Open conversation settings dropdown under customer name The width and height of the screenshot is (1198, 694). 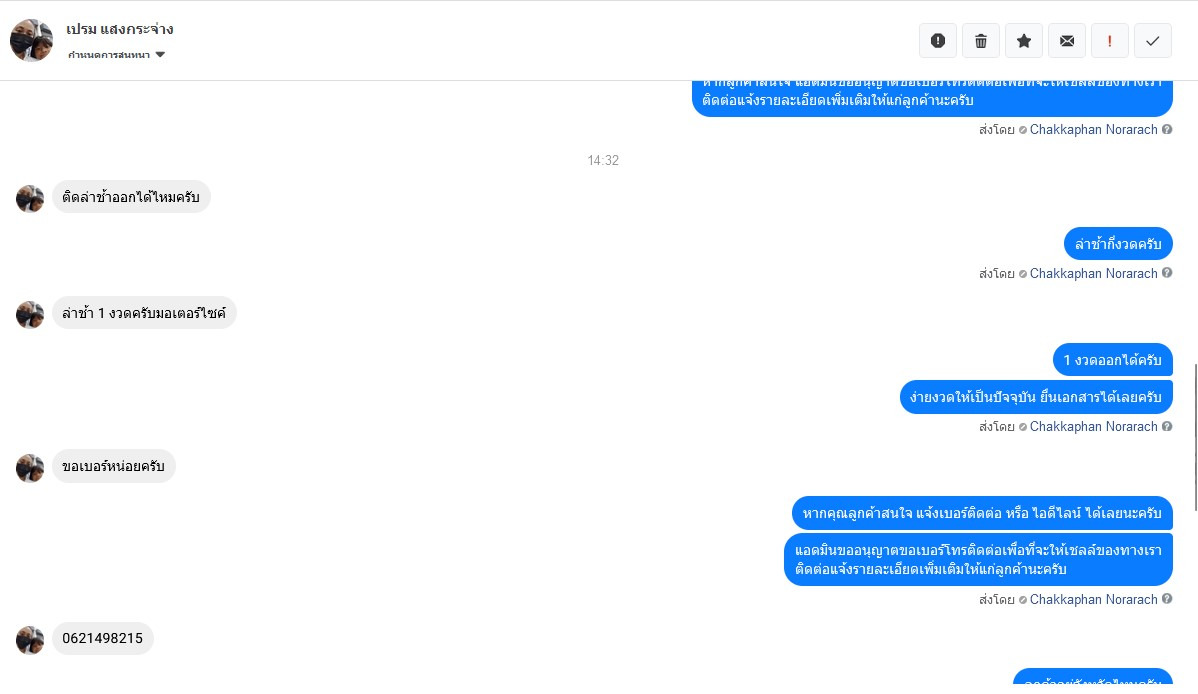click(116, 55)
